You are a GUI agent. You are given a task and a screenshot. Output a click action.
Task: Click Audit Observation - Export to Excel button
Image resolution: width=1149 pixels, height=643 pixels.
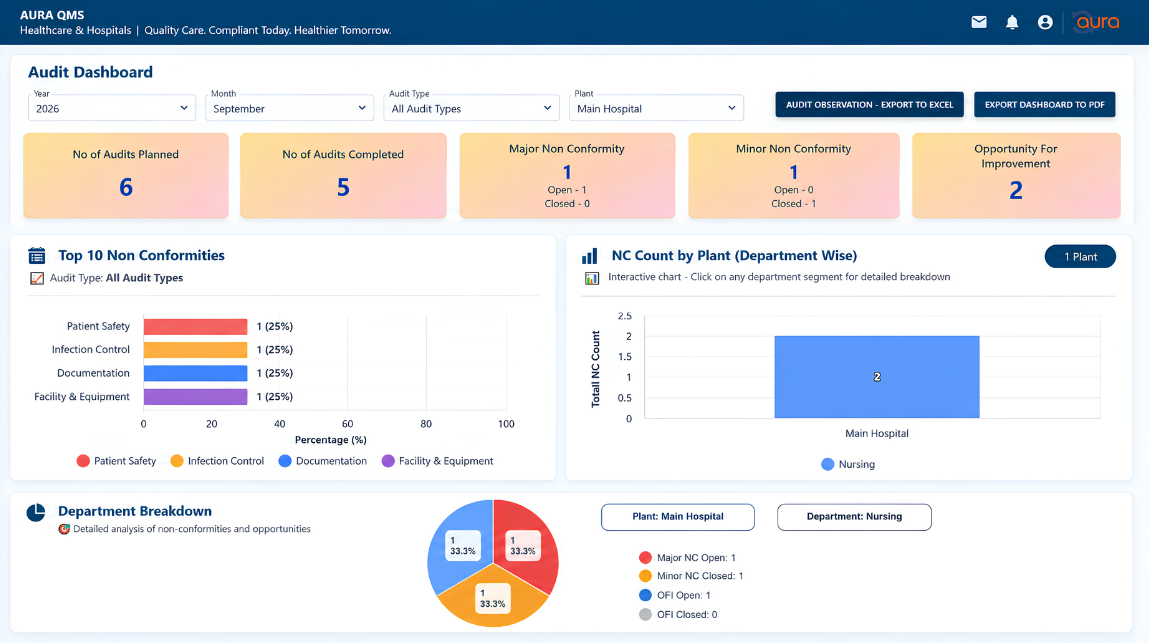coord(869,104)
